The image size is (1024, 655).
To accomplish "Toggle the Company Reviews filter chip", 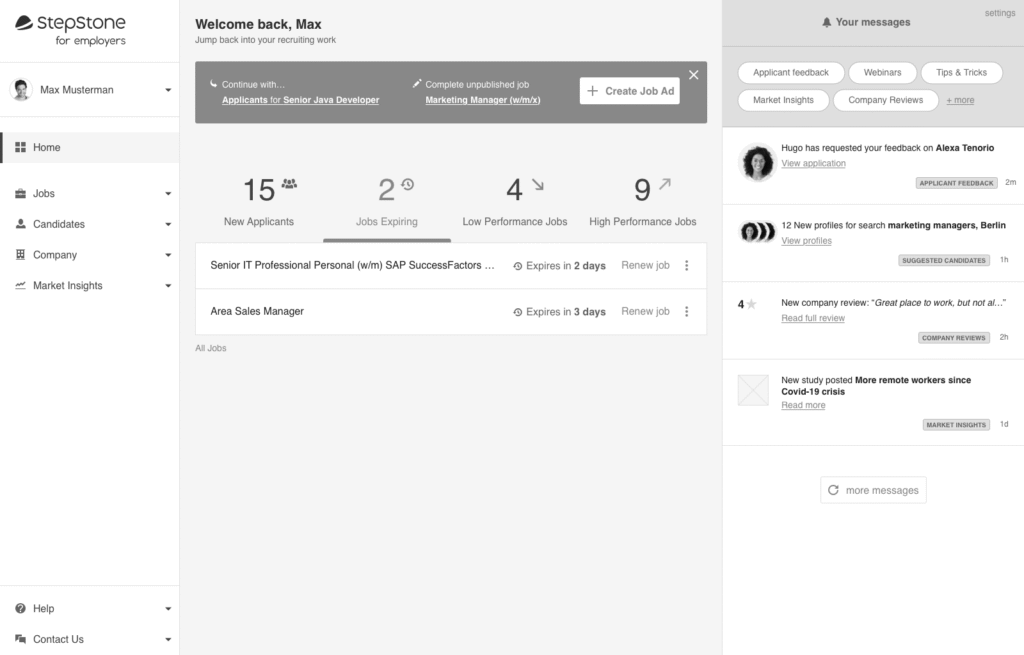I will [x=885, y=100].
